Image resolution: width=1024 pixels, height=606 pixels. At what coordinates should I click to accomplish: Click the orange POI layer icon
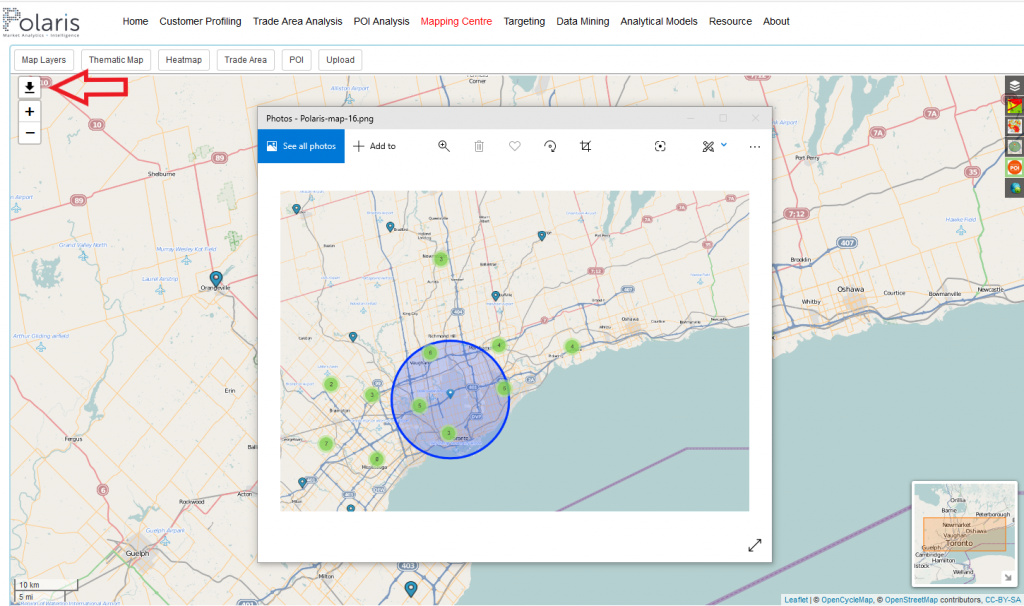(1014, 167)
